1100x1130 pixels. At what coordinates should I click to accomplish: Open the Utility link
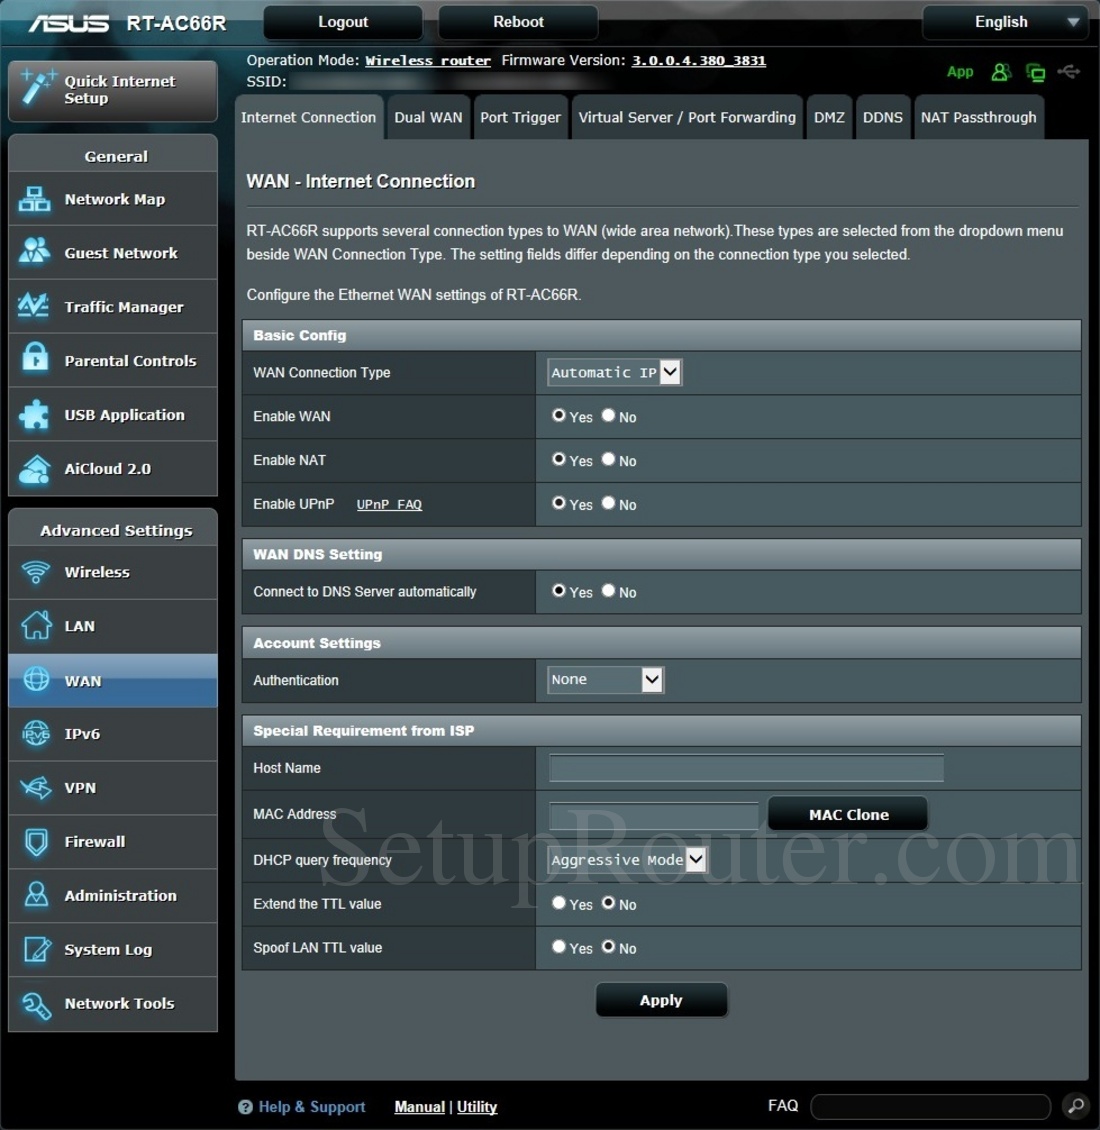click(x=477, y=1107)
